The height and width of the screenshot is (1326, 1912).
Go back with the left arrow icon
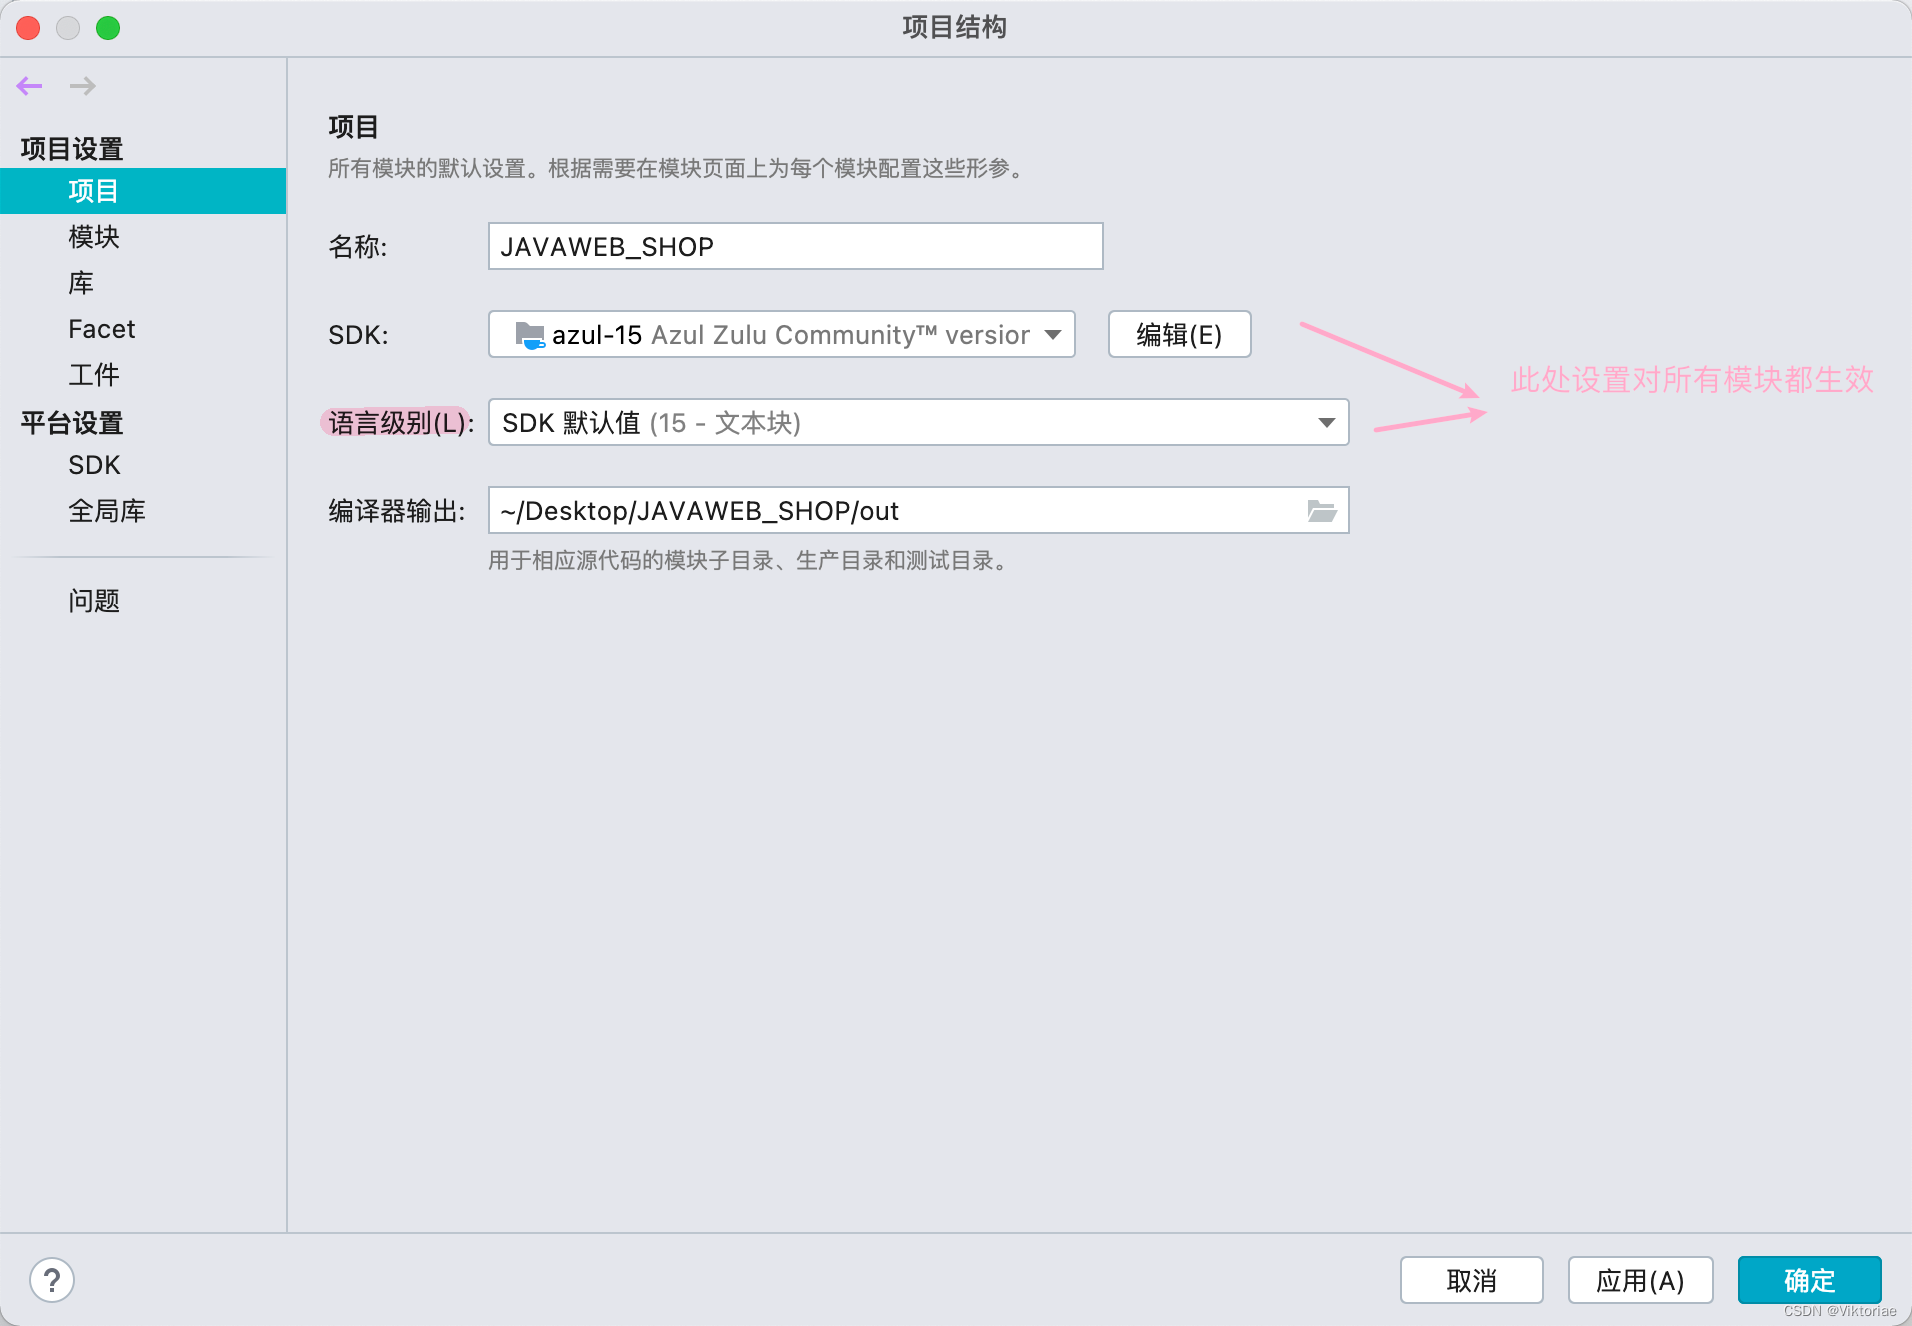pyautogui.click(x=29, y=86)
